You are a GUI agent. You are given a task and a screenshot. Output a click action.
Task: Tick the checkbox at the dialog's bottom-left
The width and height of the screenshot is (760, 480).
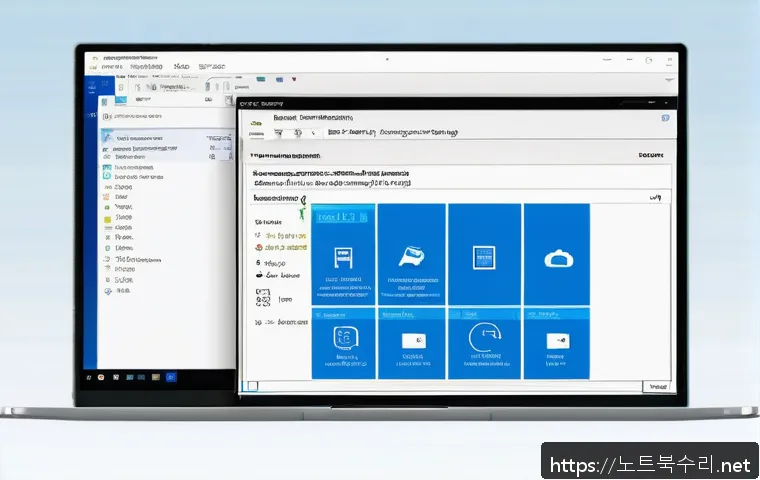[252, 385]
